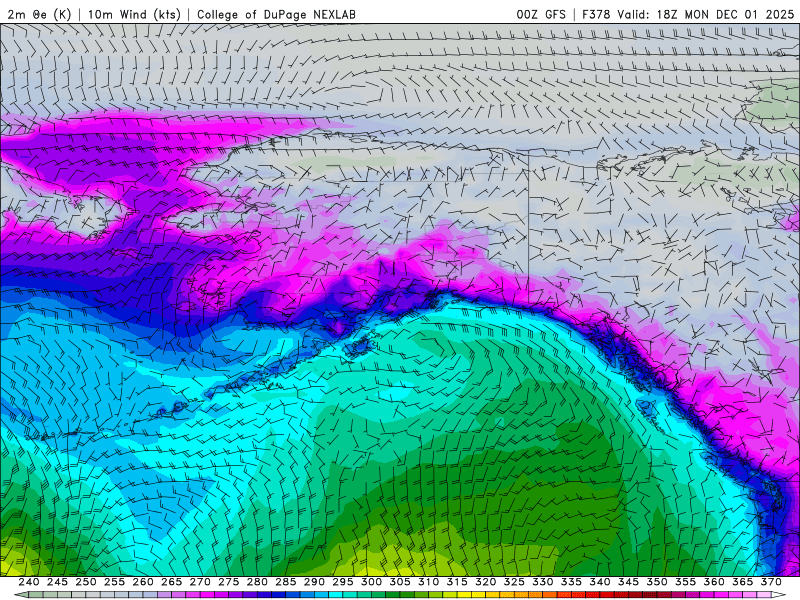Click the 'F378' forecast hour text
This screenshot has width=800, height=600.
596,14
